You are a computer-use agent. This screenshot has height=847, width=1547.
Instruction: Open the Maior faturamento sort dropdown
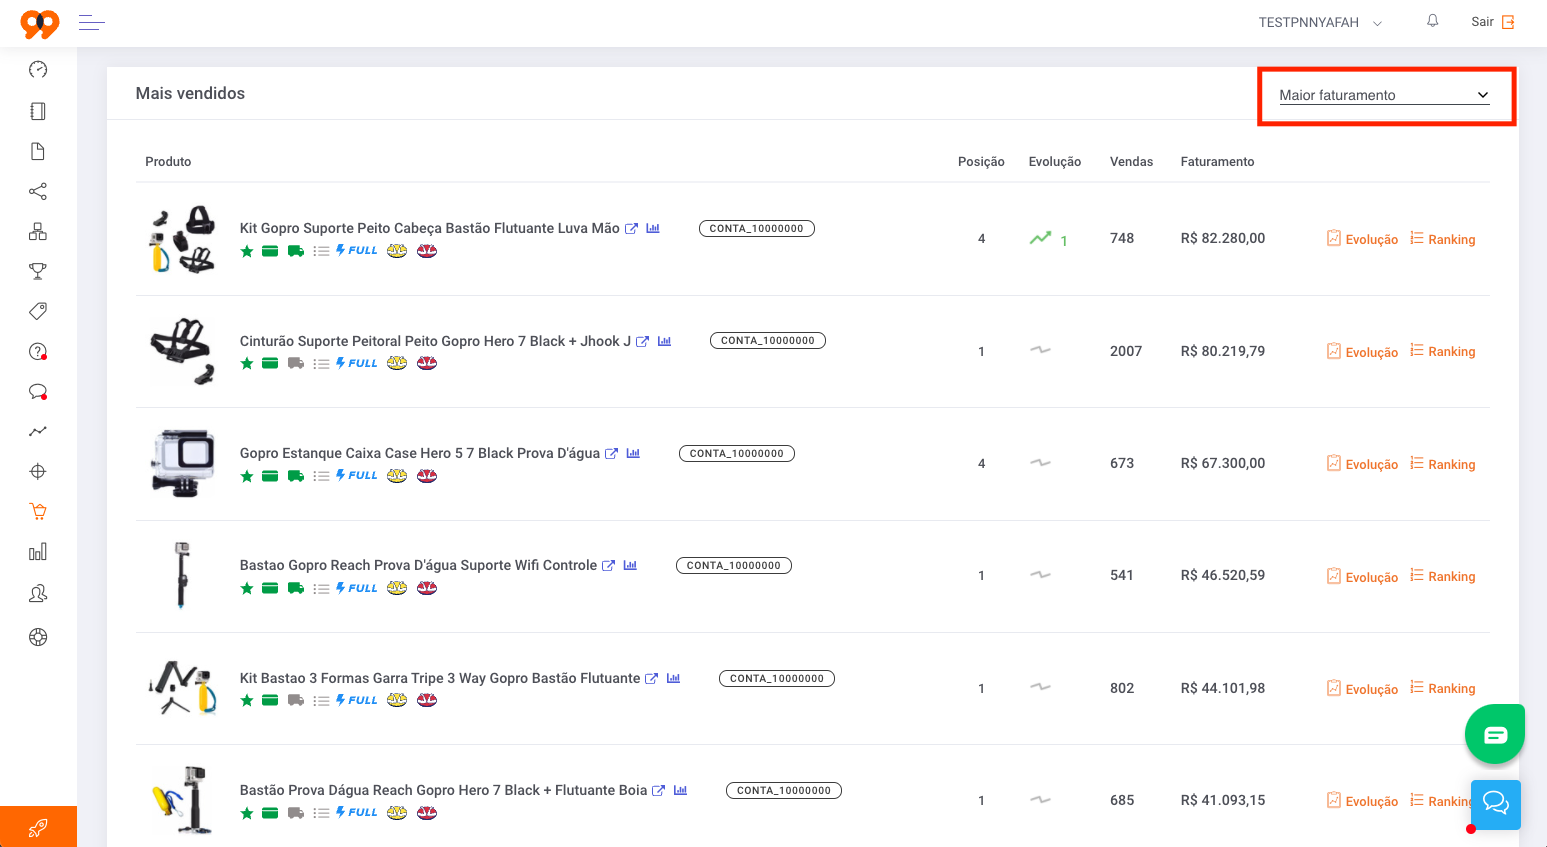[x=1385, y=95]
